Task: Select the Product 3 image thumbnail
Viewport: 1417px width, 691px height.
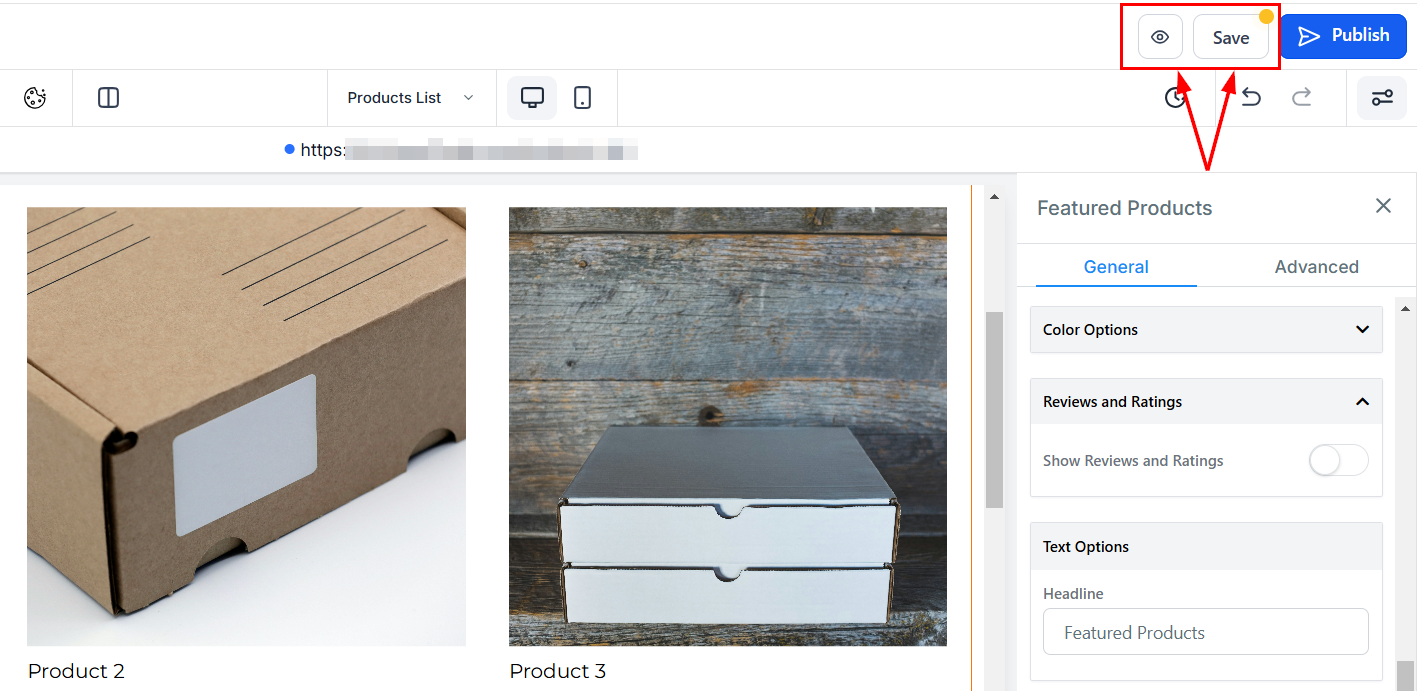Action: point(727,426)
